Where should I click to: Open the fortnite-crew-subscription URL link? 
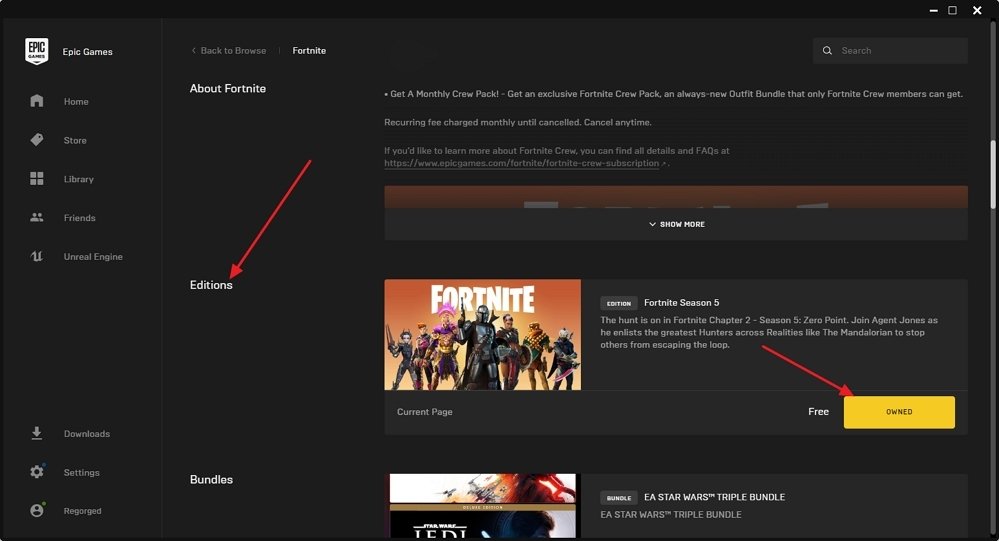click(x=521, y=163)
